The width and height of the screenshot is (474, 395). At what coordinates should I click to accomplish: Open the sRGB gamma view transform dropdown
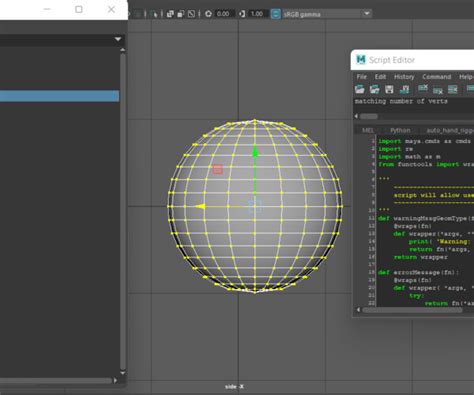326,14
